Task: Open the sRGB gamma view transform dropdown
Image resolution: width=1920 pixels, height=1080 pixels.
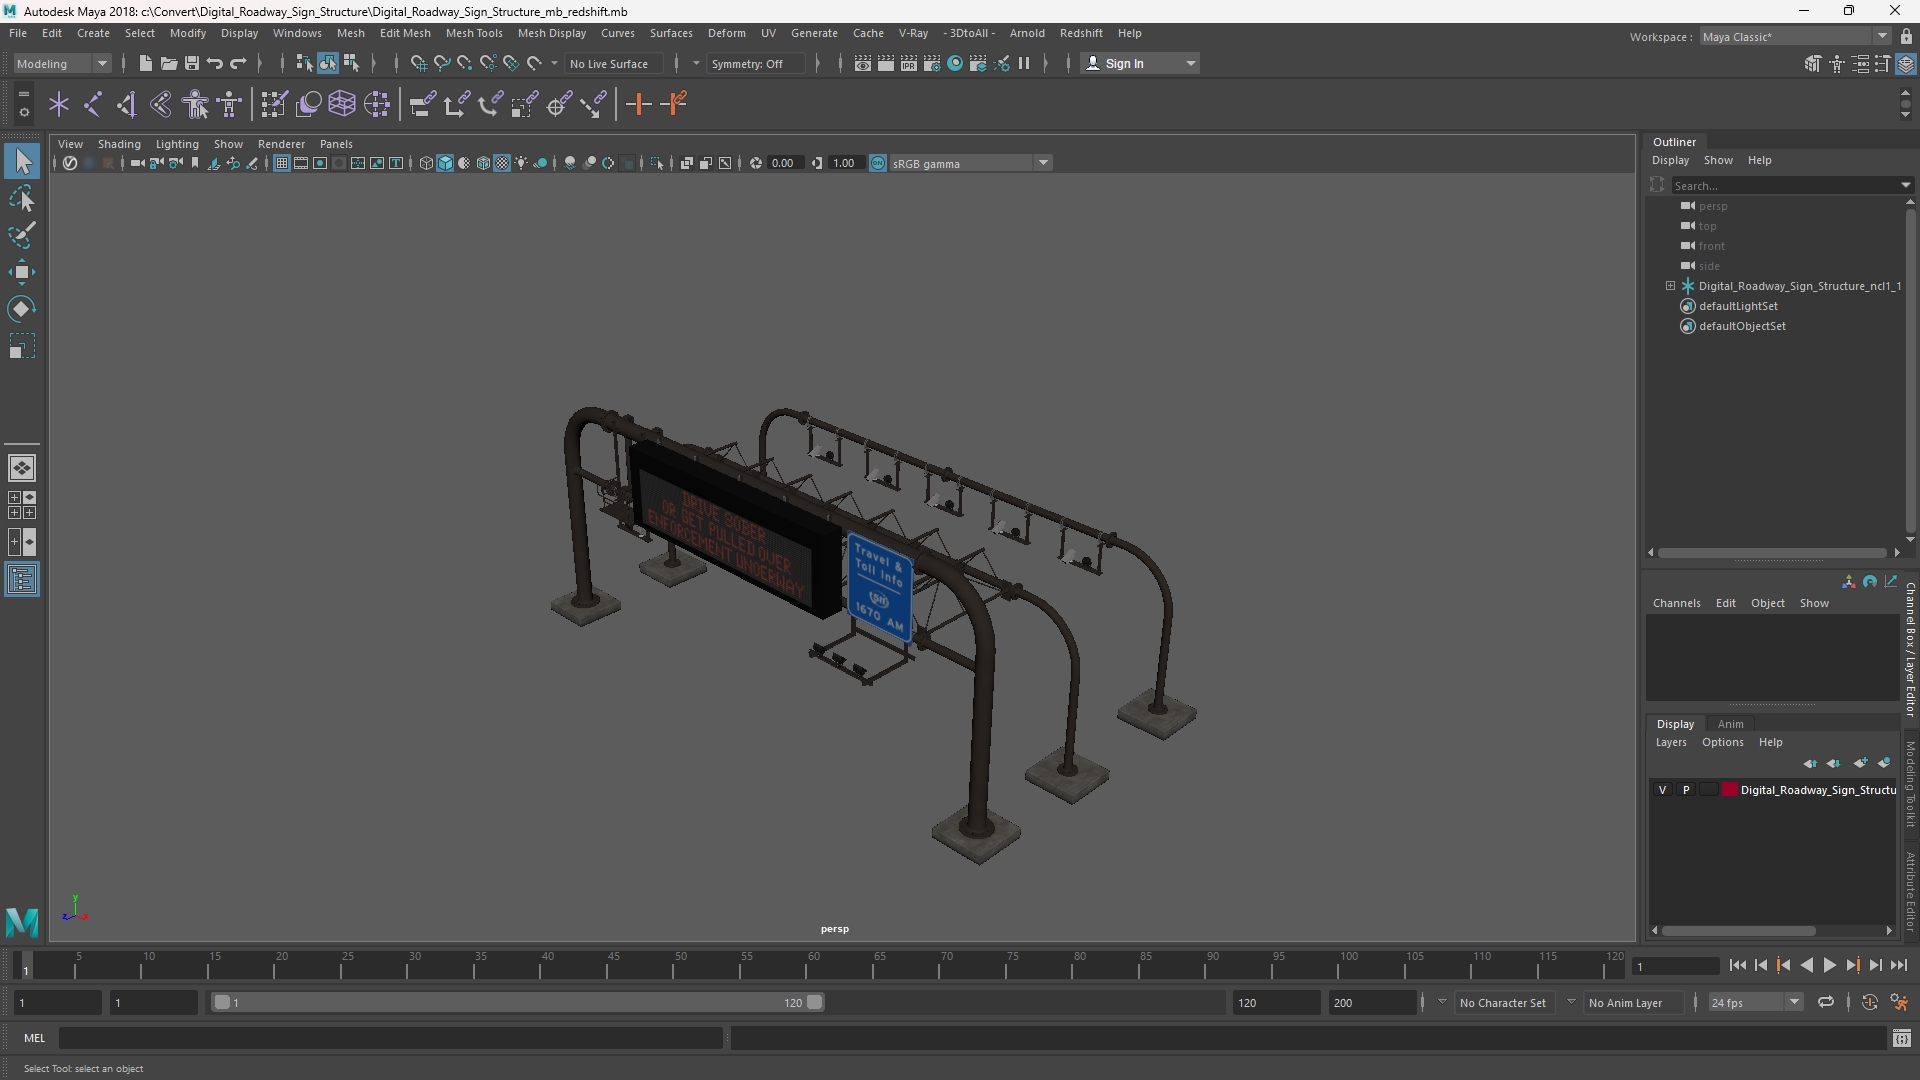Action: click(x=969, y=164)
